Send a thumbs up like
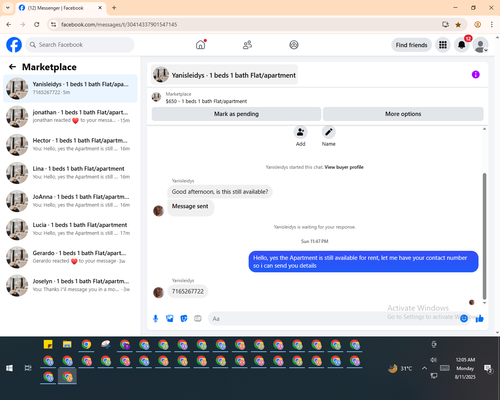Image resolution: width=500 pixels, height=400 pixels. [480, 319]
